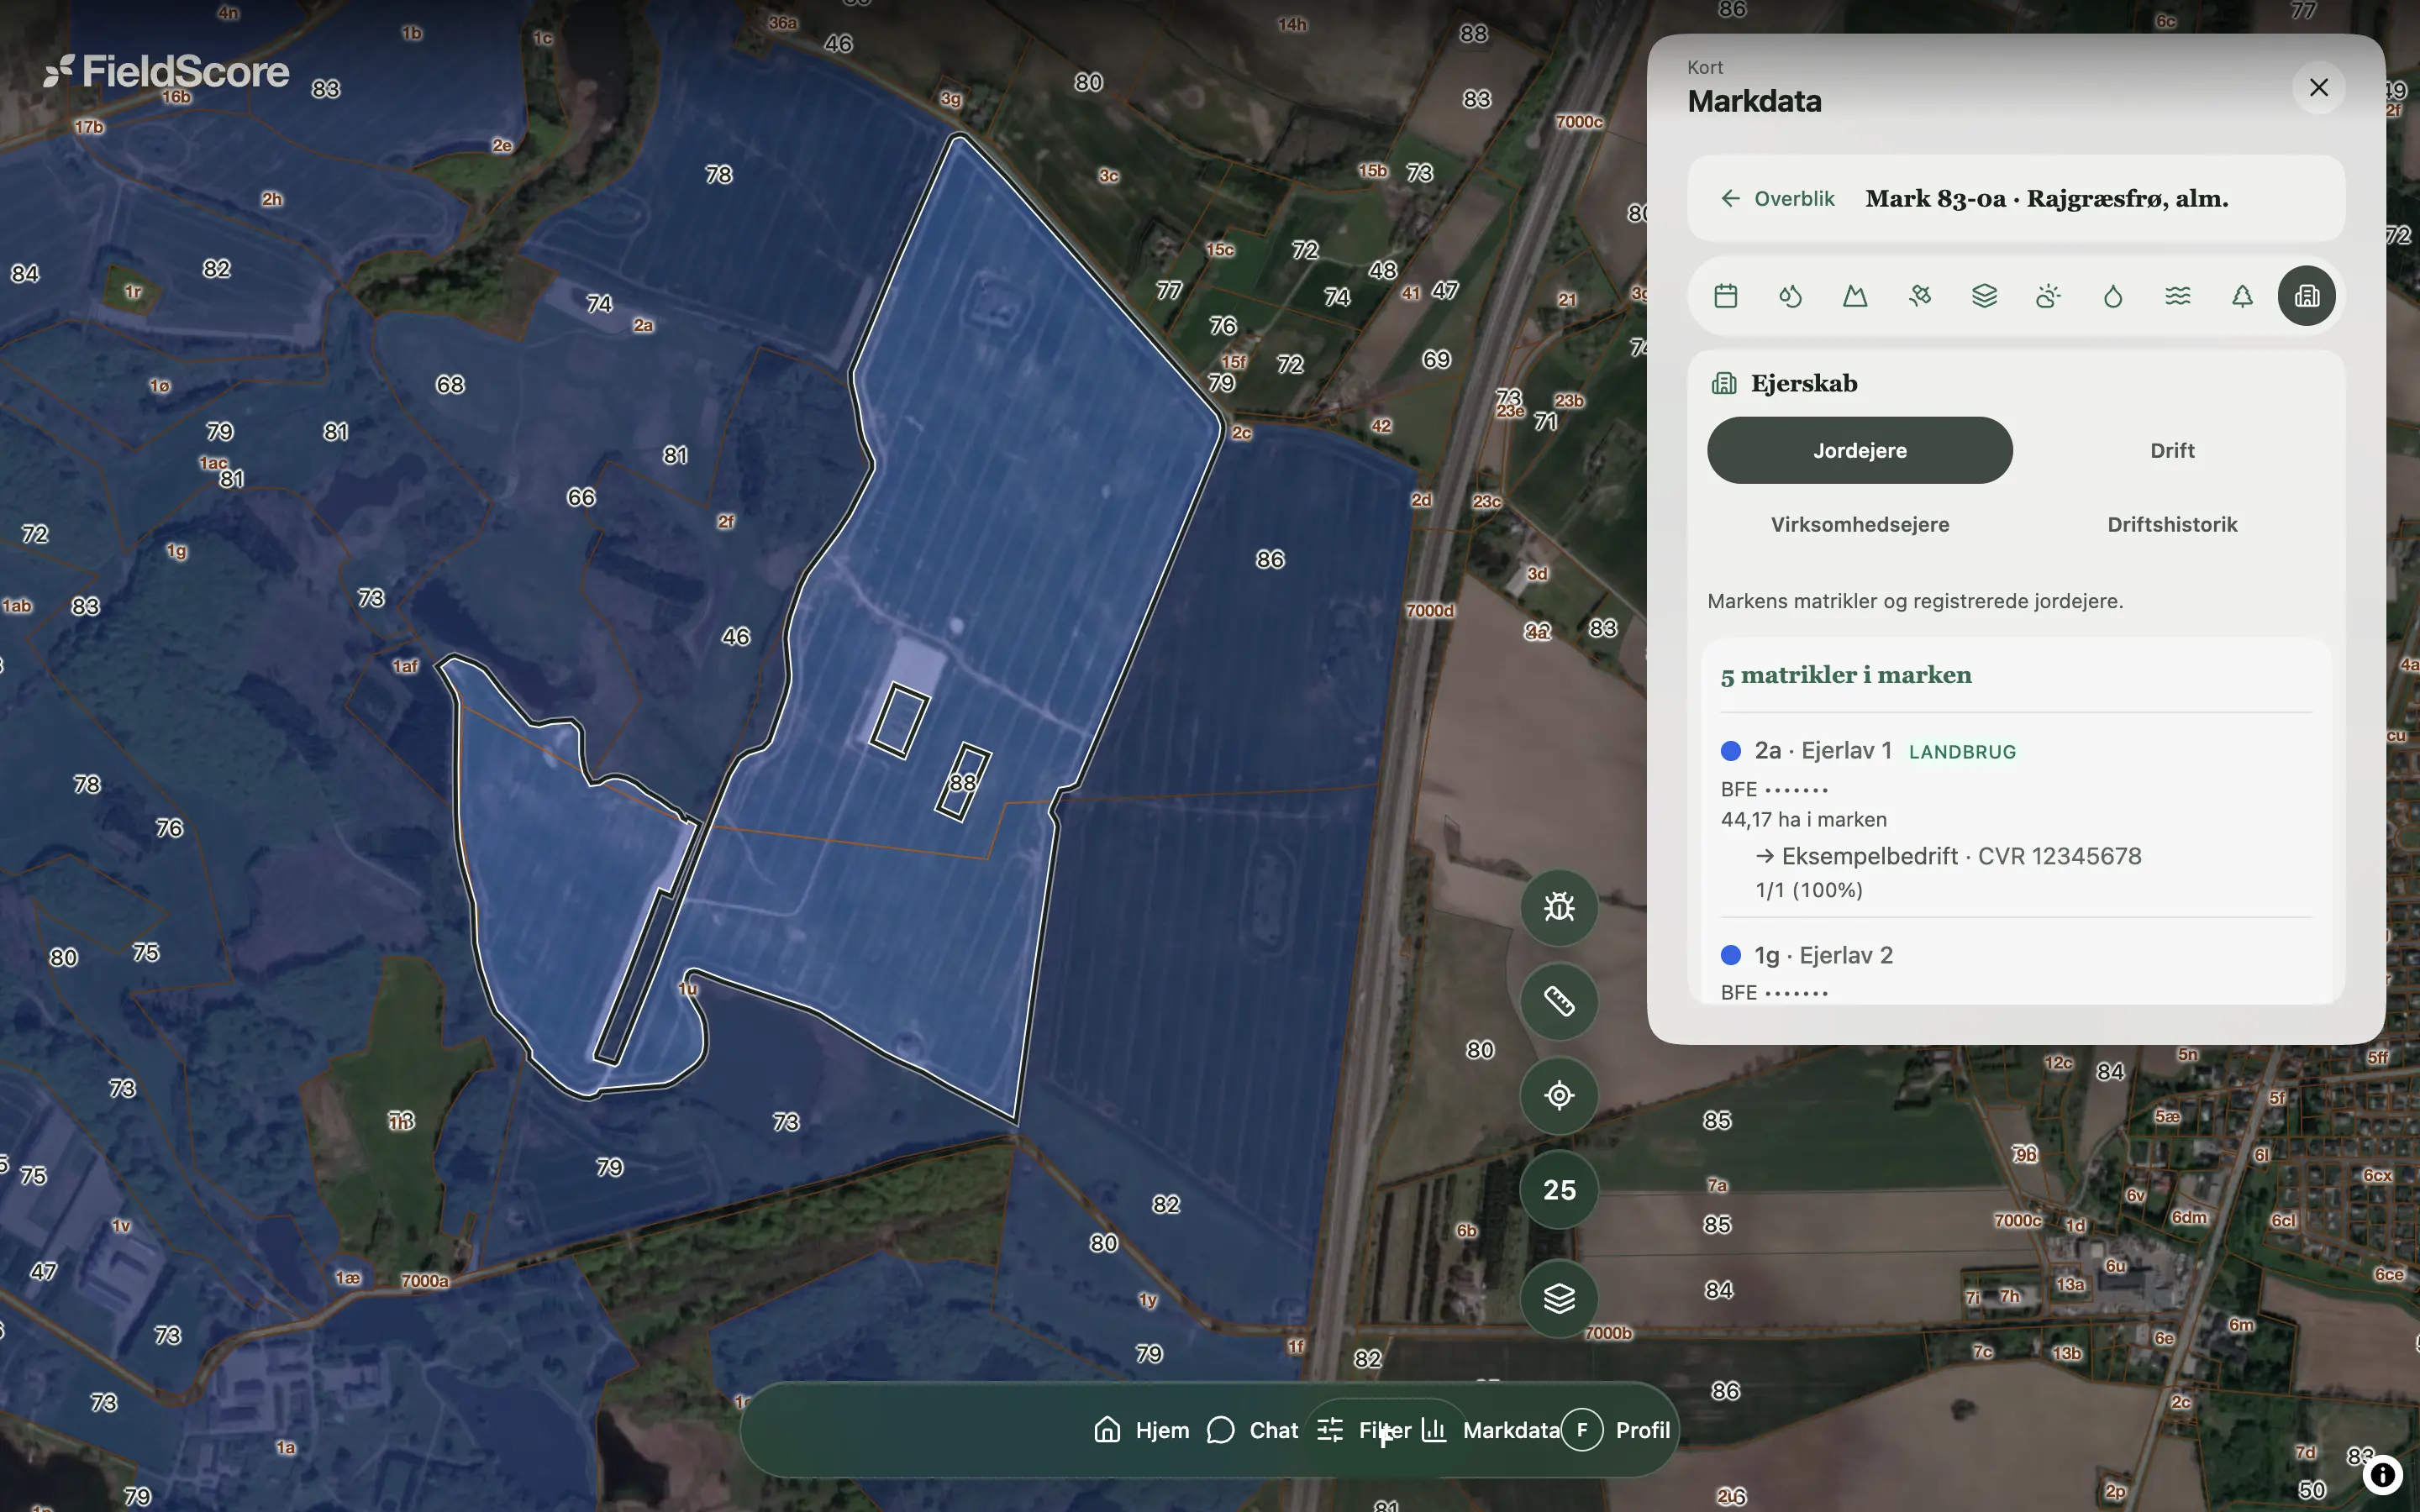Open map layers button beside map
The height and width of the screenshot is (1512, 2420).
click(1559, 1298)
